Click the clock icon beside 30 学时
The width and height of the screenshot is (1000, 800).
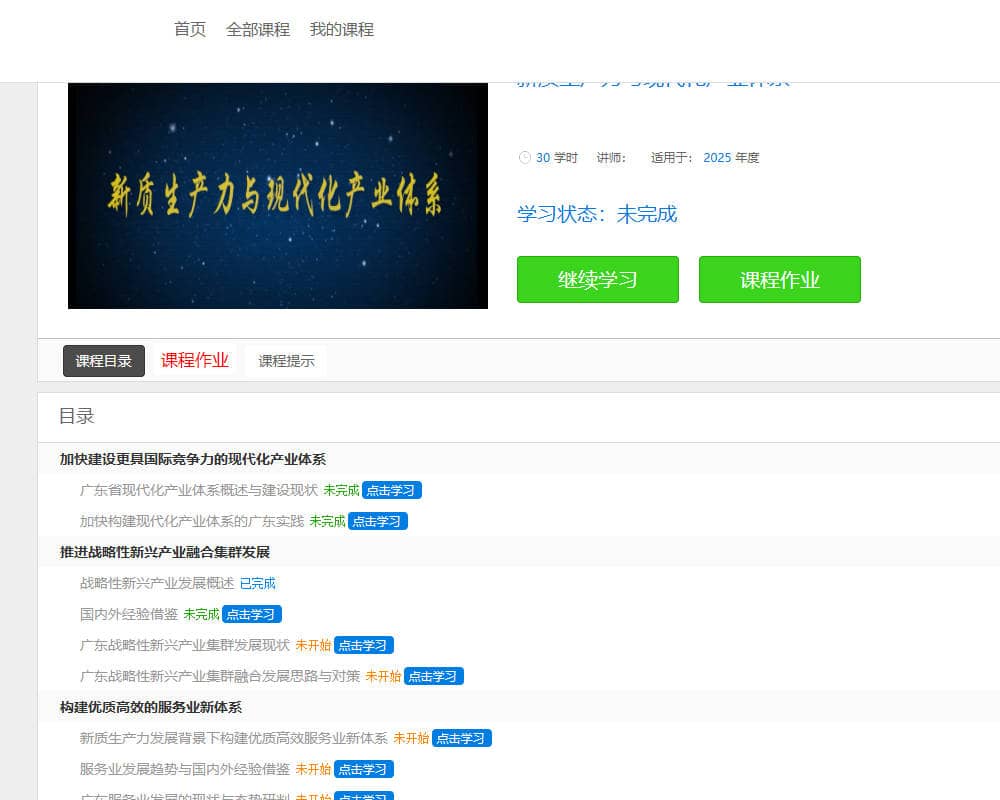coord(524,158)
